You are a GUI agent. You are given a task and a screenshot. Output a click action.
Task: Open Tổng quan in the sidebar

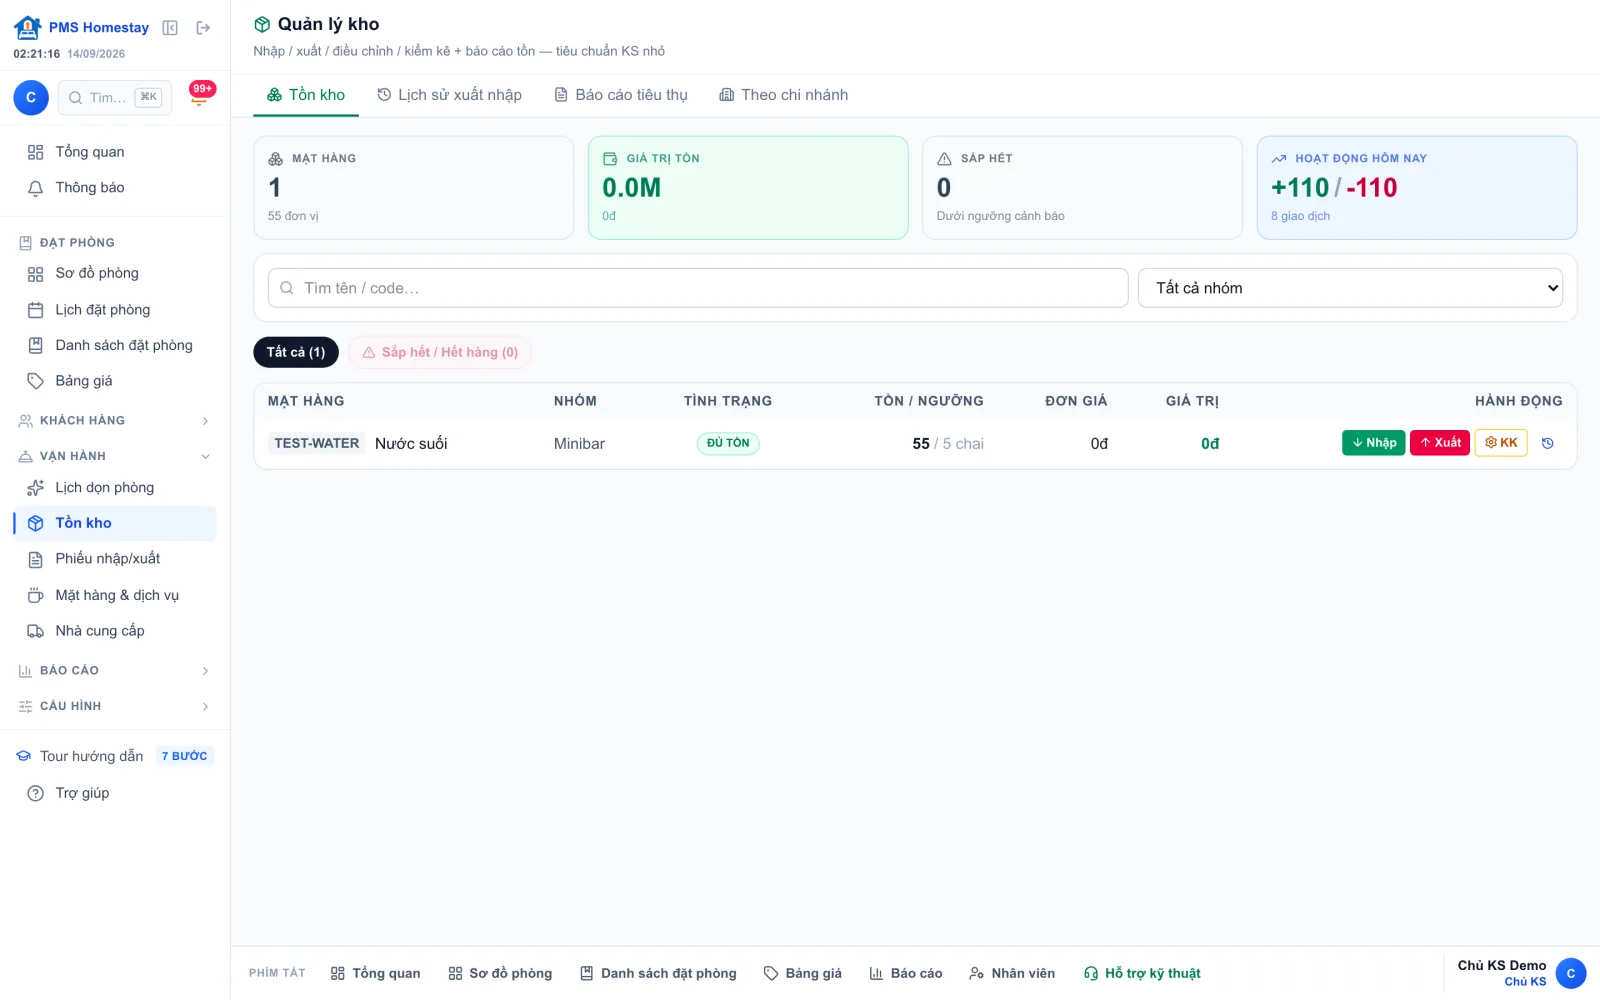click(114, 152)
